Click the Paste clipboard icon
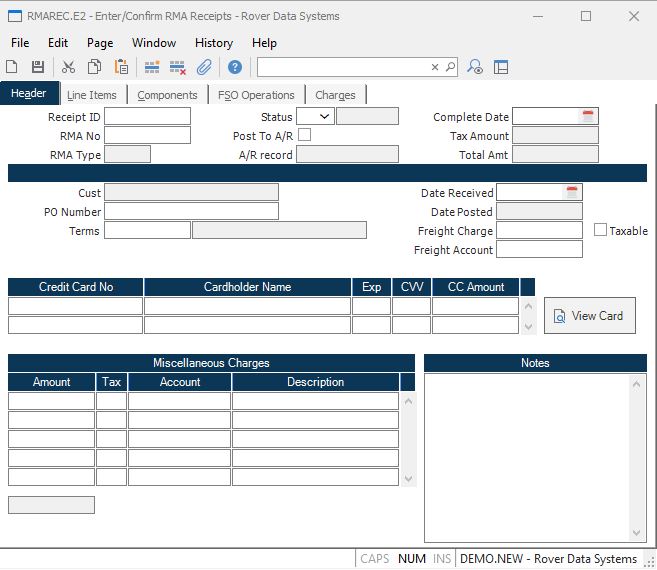 coord(121,67)
